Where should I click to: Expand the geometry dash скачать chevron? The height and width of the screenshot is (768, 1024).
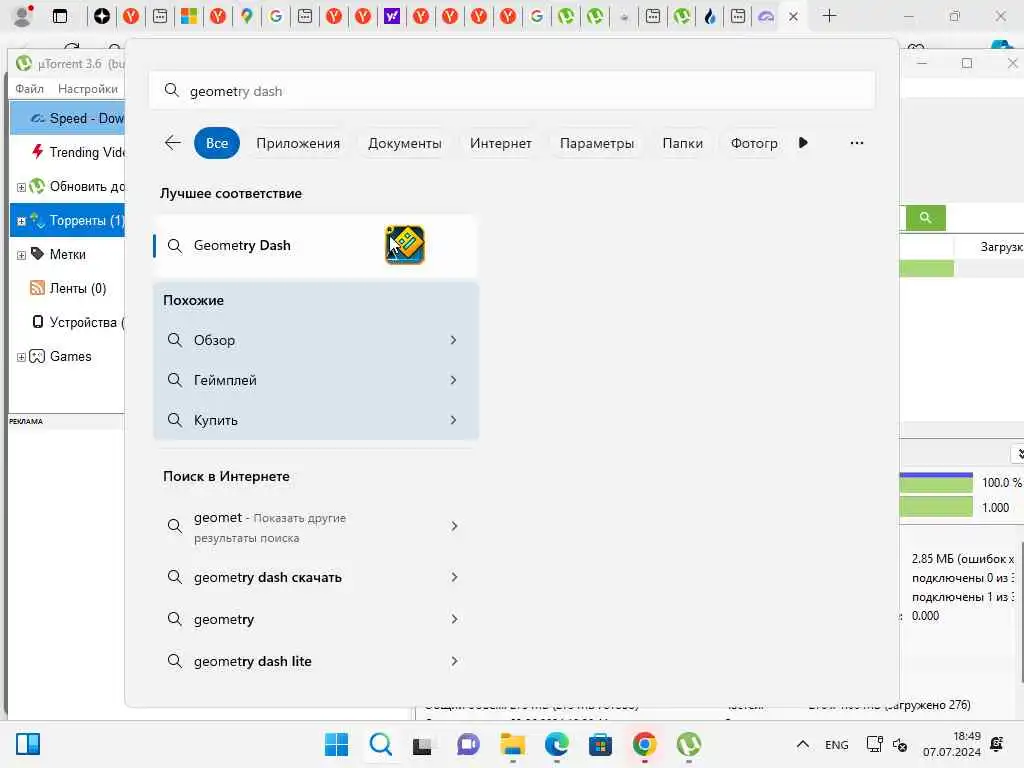coord(455,577)
